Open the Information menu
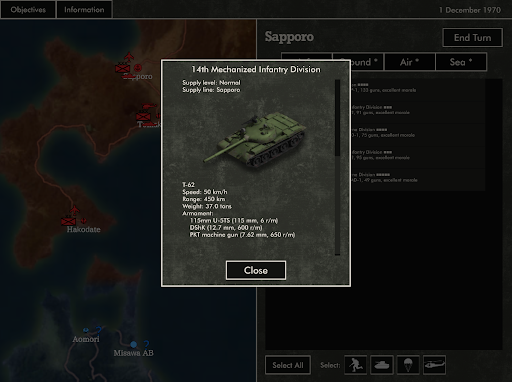Image resolution: width=512 pixels, height=382 pixels. pos(84,9)
